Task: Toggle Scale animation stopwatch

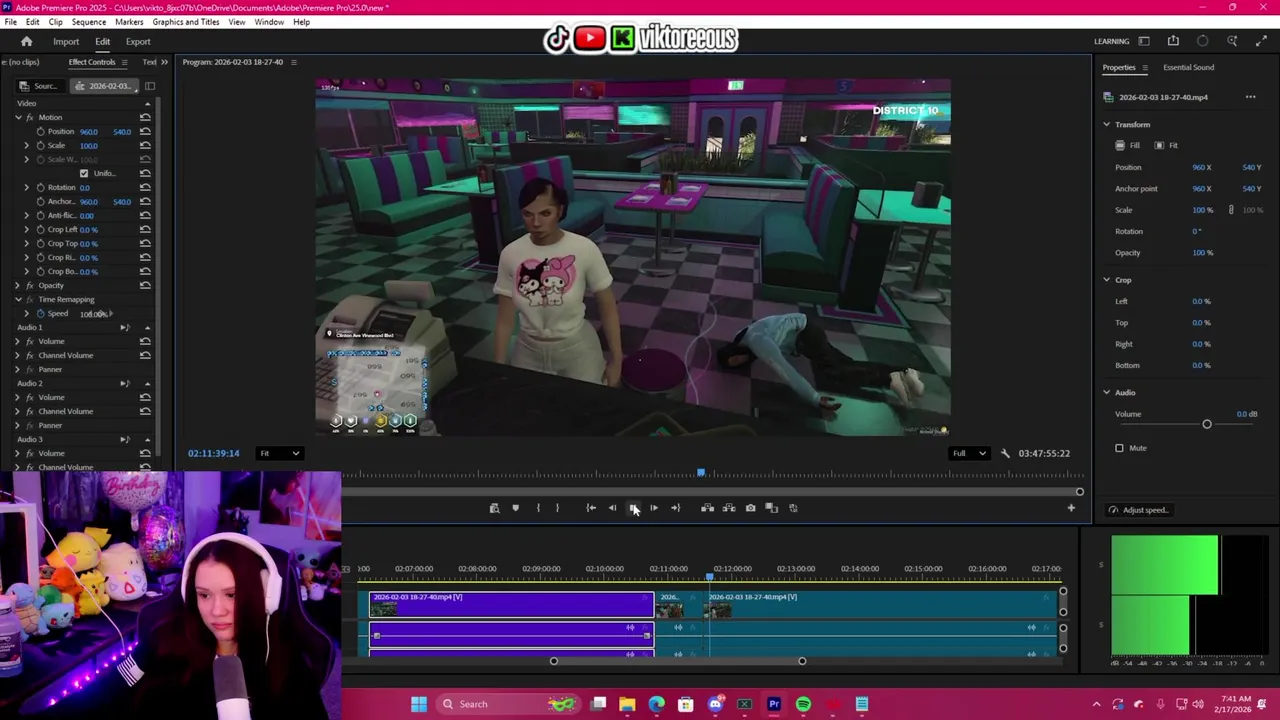Action: (x=41, y=145)
